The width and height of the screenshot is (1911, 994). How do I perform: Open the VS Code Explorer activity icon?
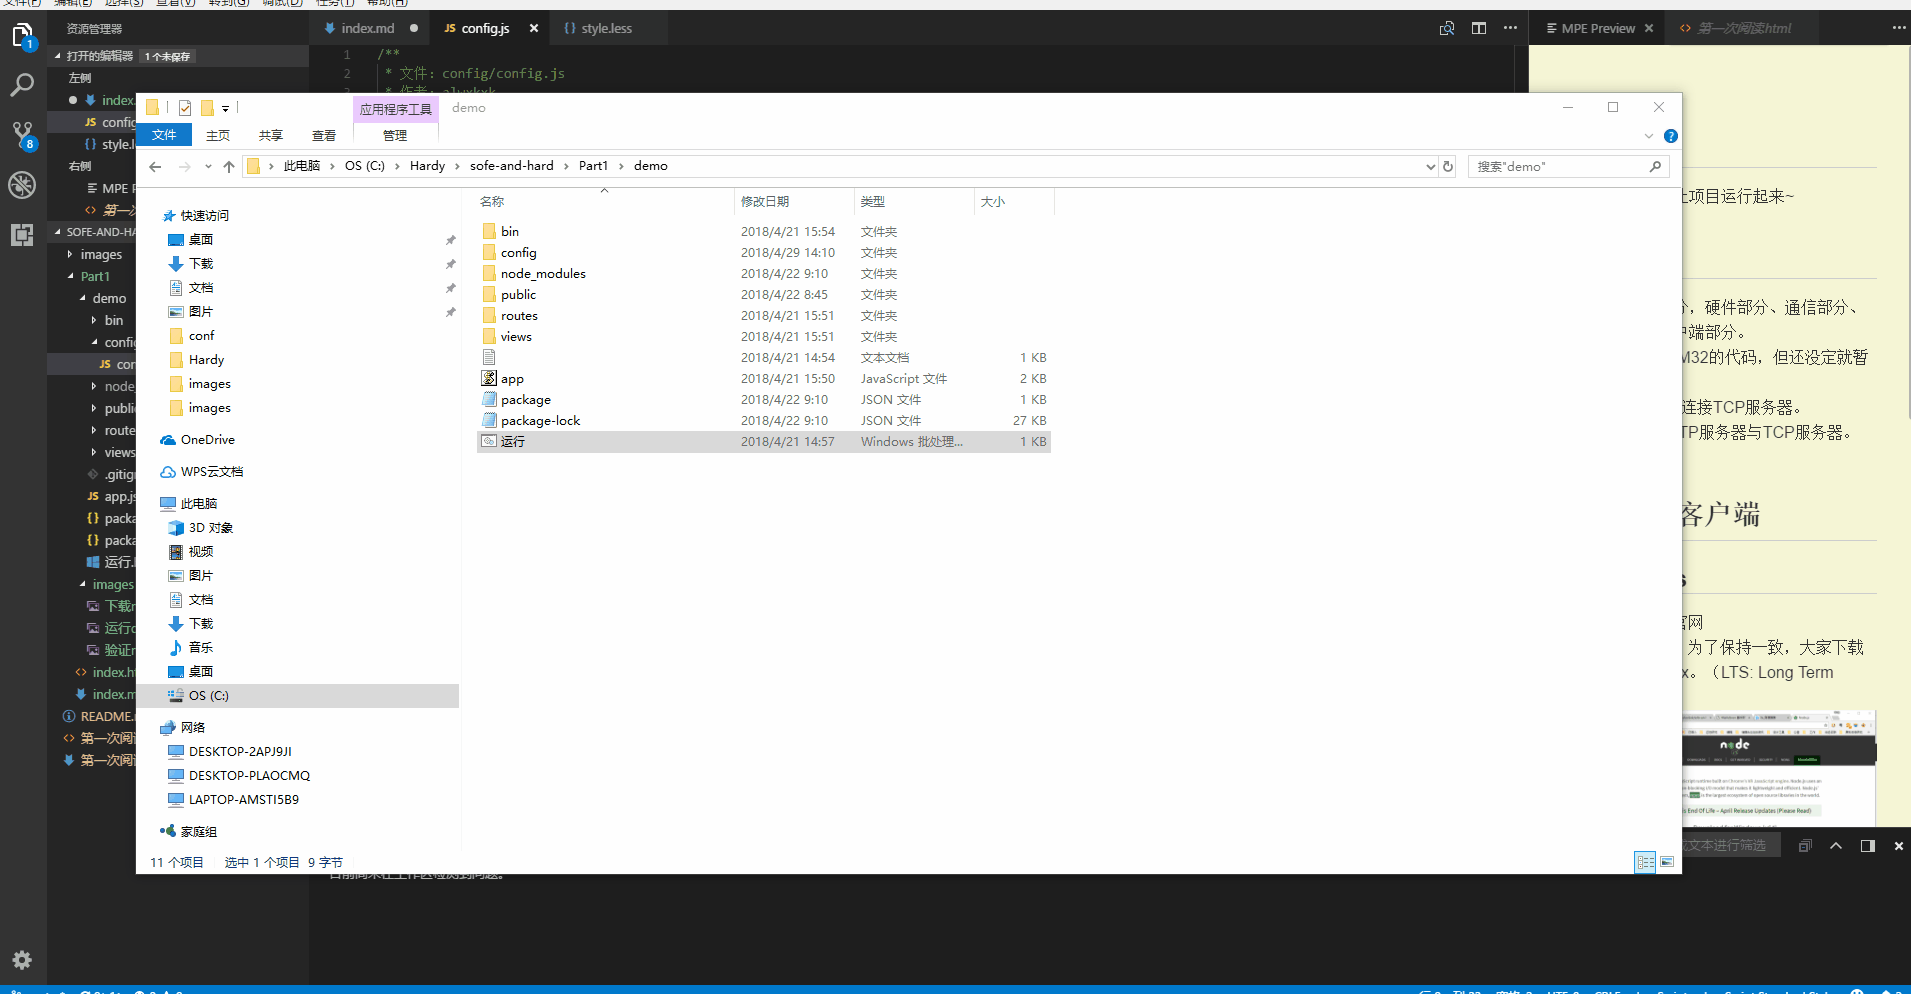coord(22,37)
